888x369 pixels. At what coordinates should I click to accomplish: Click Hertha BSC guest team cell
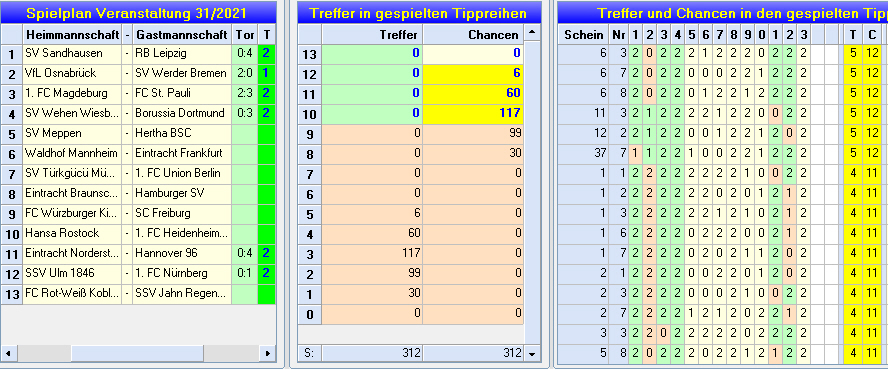[x=182, y=134]
